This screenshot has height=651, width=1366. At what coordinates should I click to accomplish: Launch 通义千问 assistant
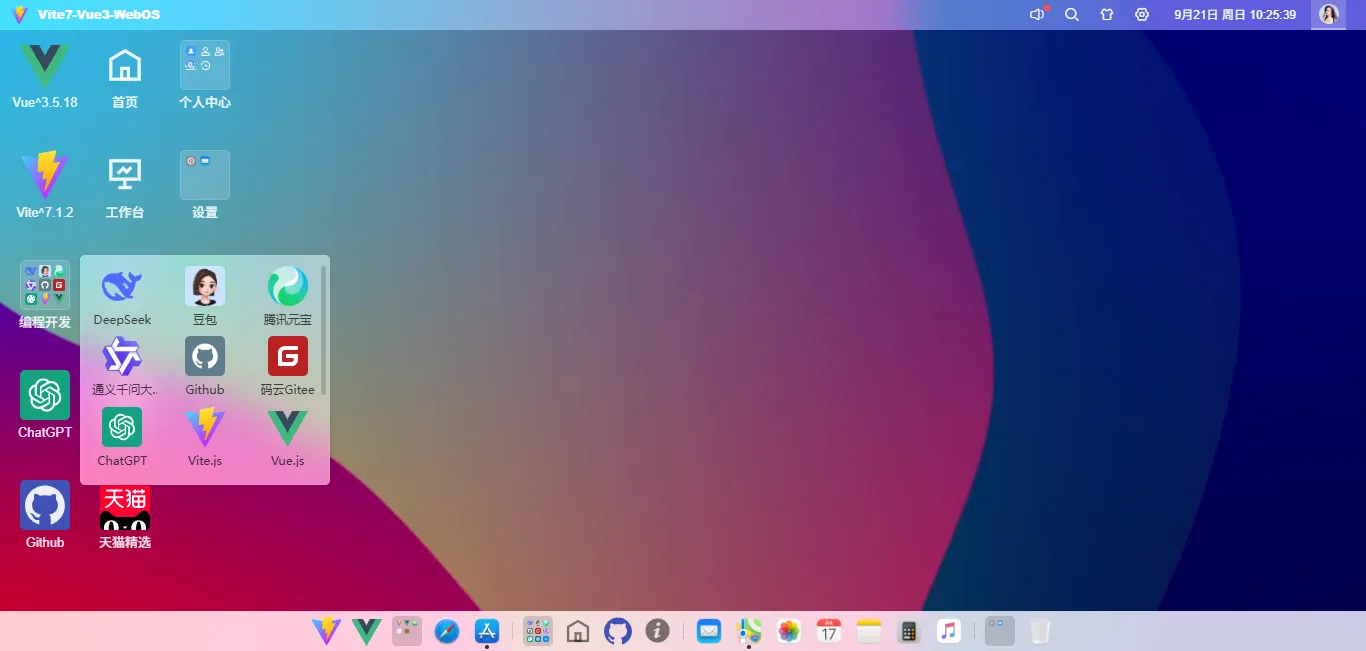point(121,355)
